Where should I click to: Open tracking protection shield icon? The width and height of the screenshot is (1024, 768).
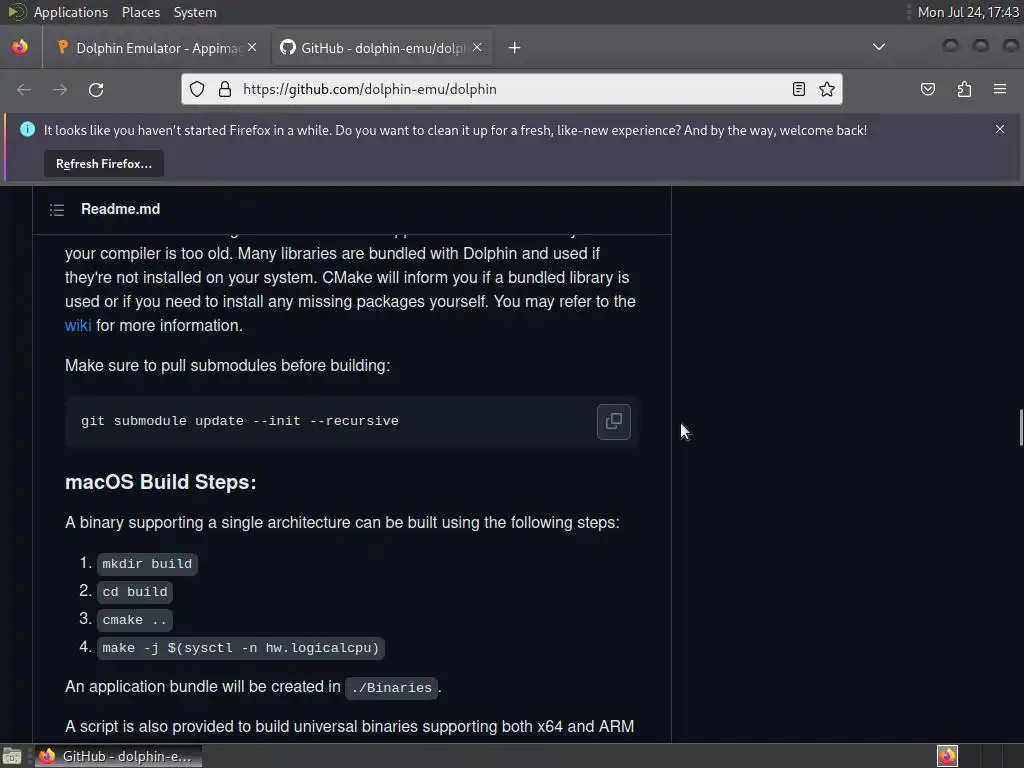pos(197,89)
